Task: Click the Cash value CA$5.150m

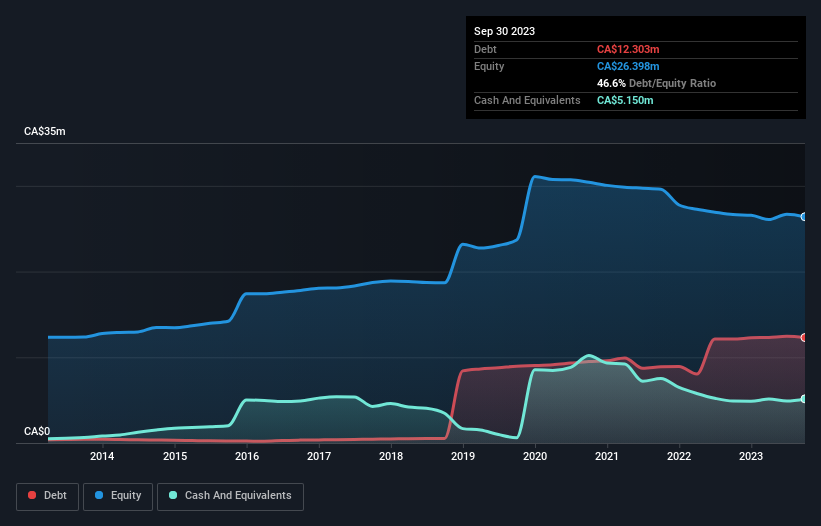Action: (625, 100)
